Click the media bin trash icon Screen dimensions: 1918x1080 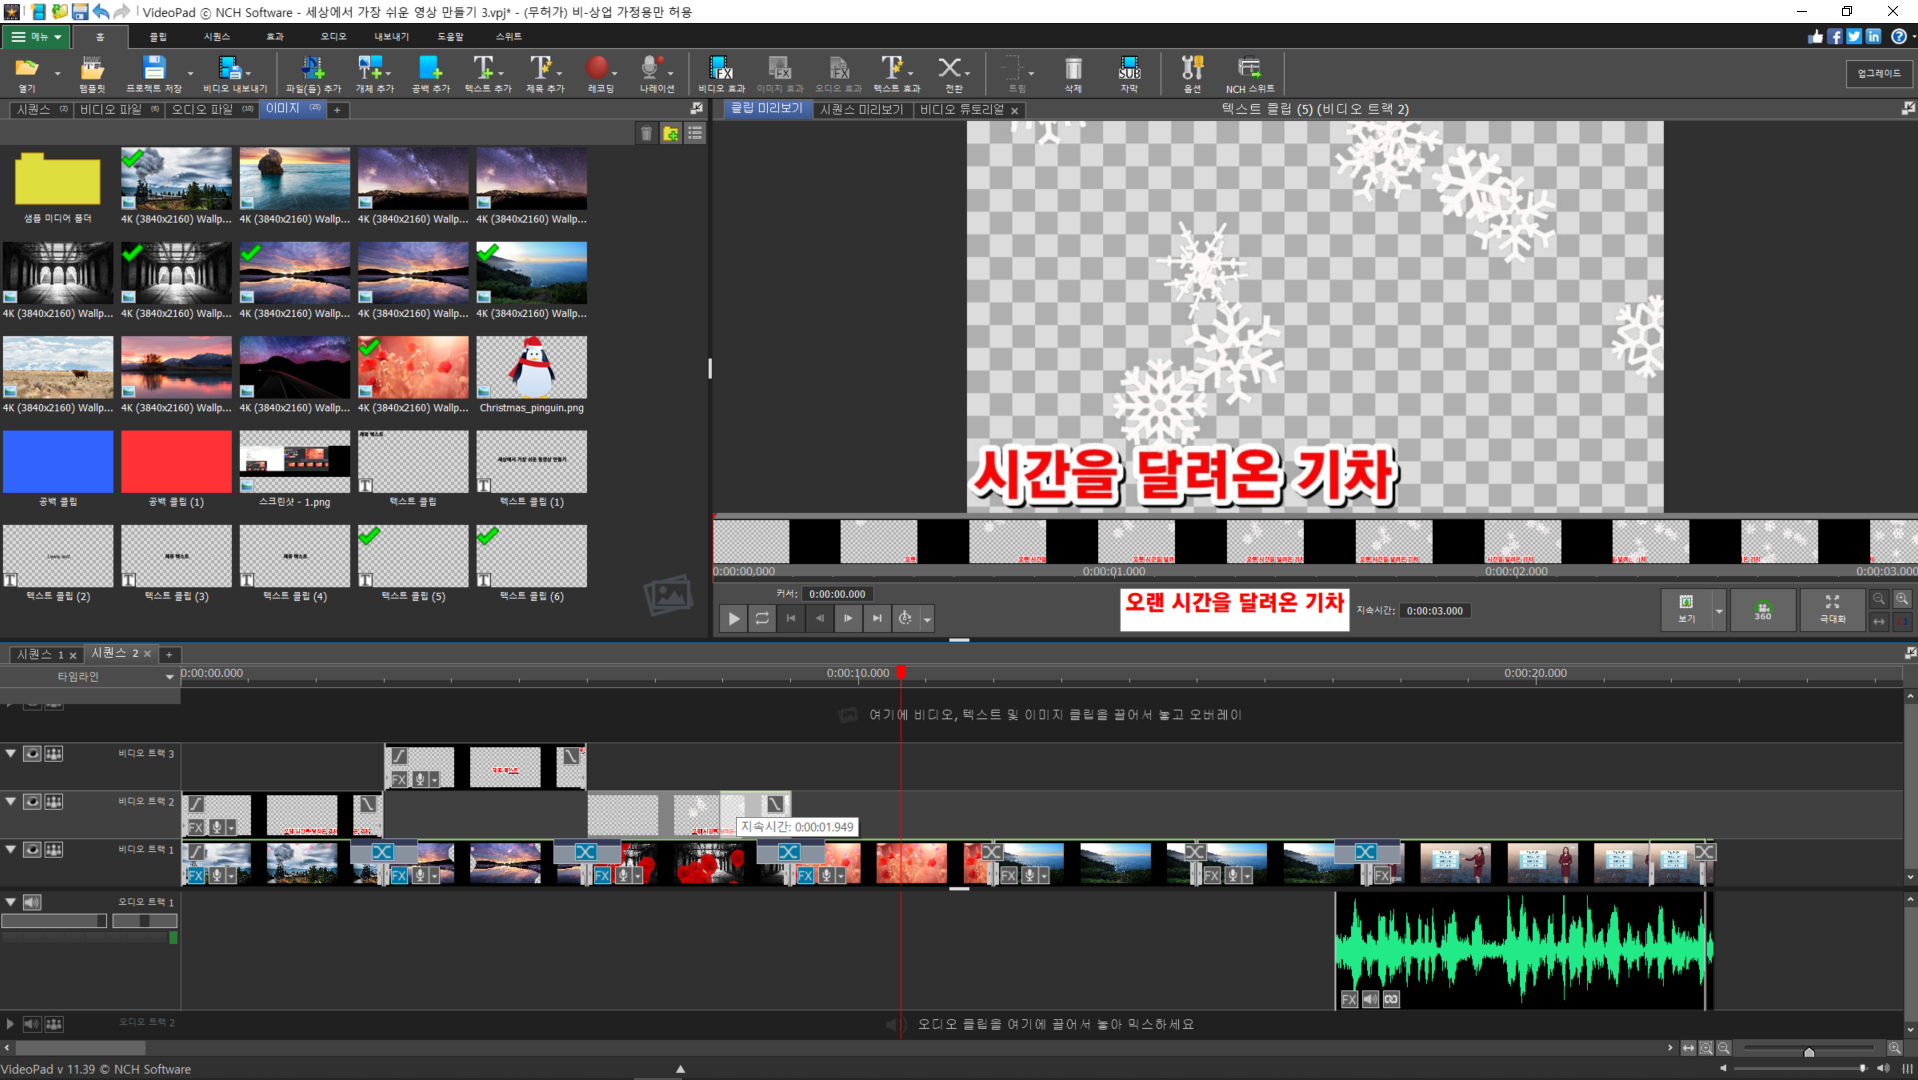(x=646, y=133)
